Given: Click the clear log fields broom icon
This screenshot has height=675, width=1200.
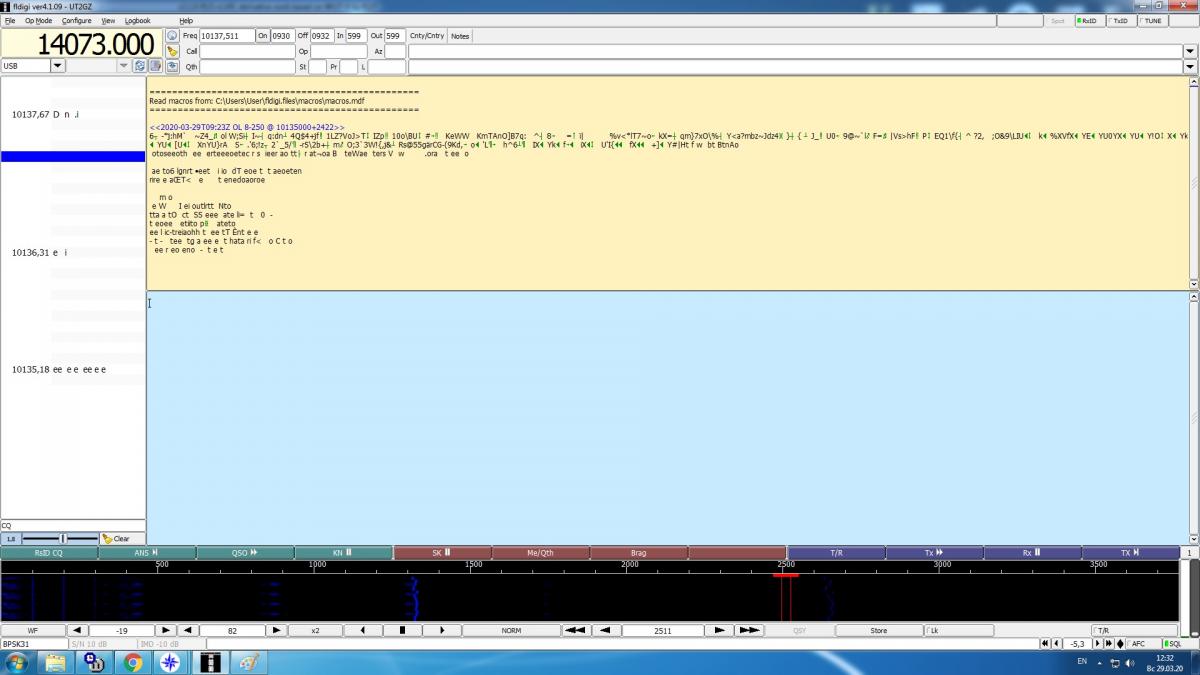Looking at the screenshot, I should coord(172,51).
